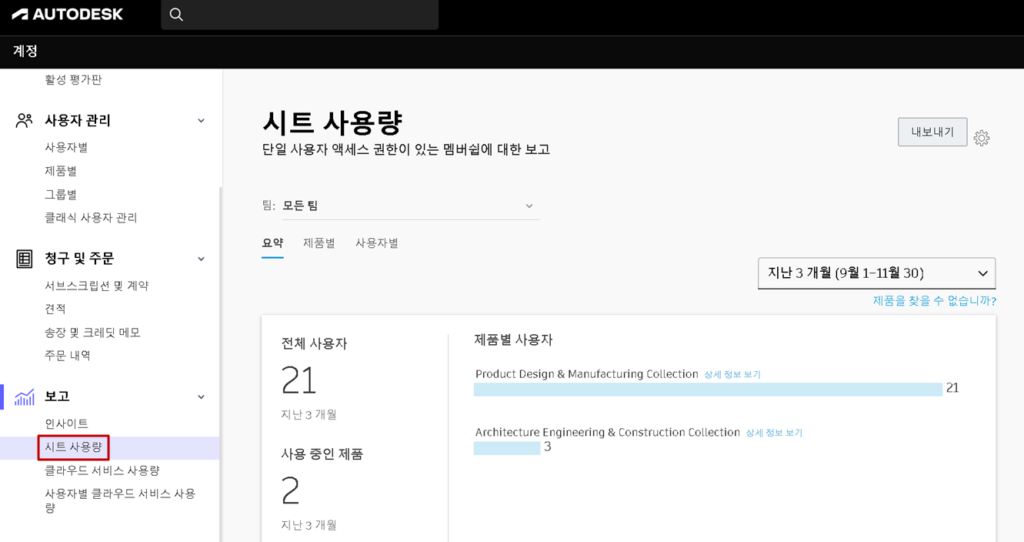Click the 청구 및 주문 list icon
This screenshot has width=1024, height=542.
click(24, 259)
